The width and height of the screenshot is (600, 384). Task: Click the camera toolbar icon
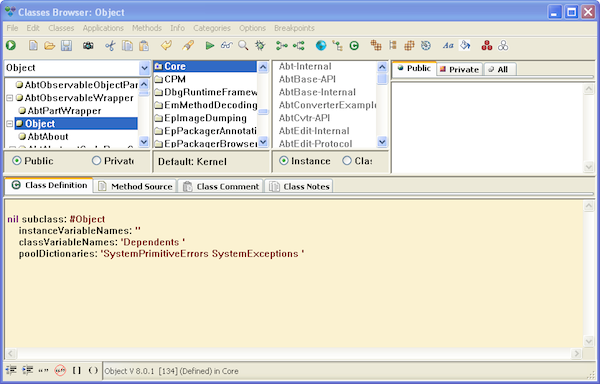(x=88, y=46)
